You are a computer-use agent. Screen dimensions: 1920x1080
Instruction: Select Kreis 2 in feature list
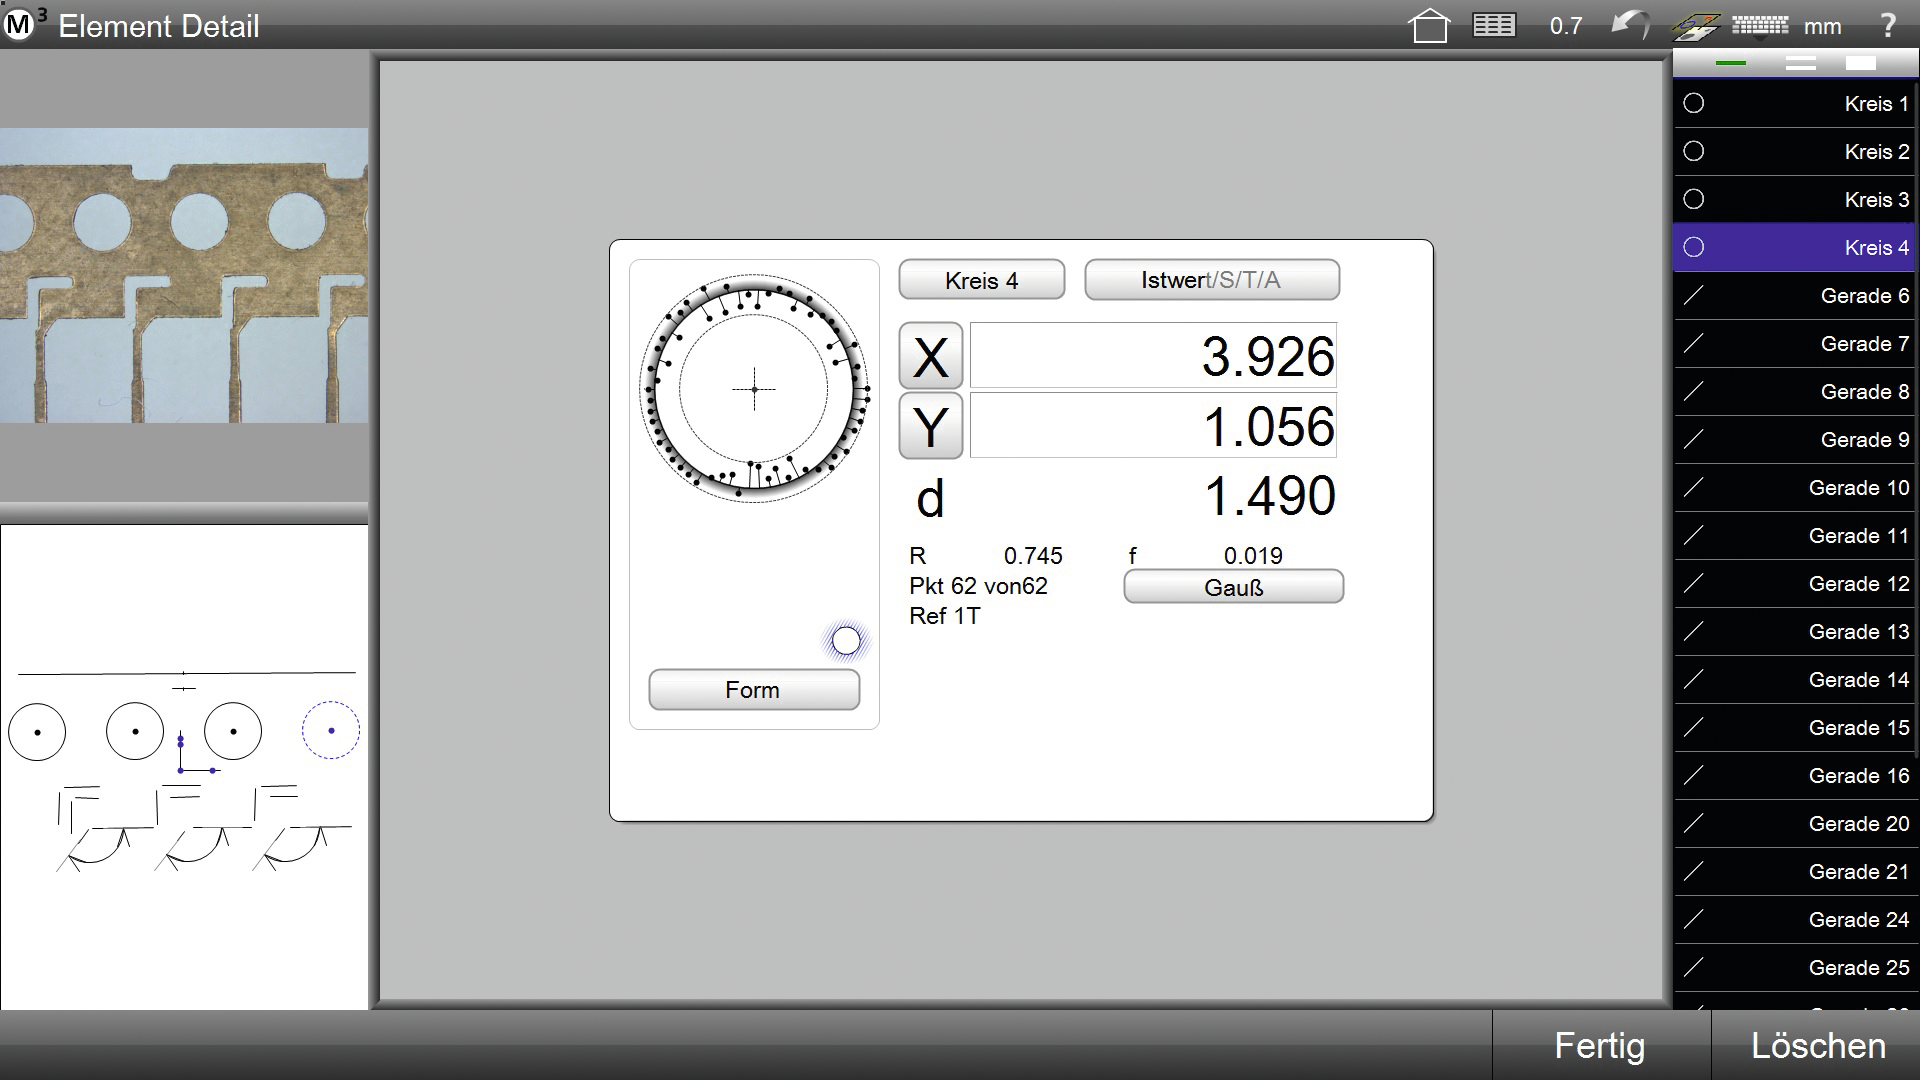[1795, 152]
